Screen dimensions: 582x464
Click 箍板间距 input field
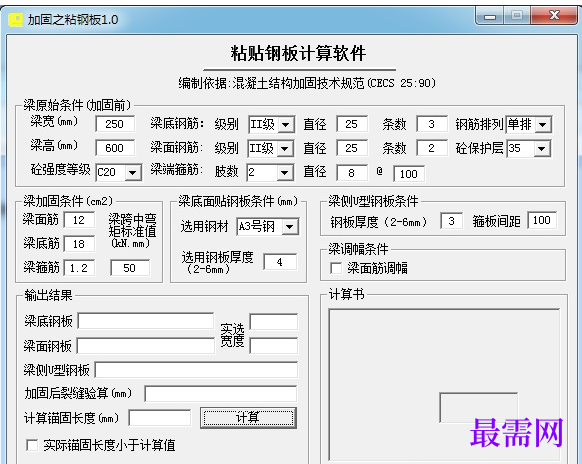542,220
